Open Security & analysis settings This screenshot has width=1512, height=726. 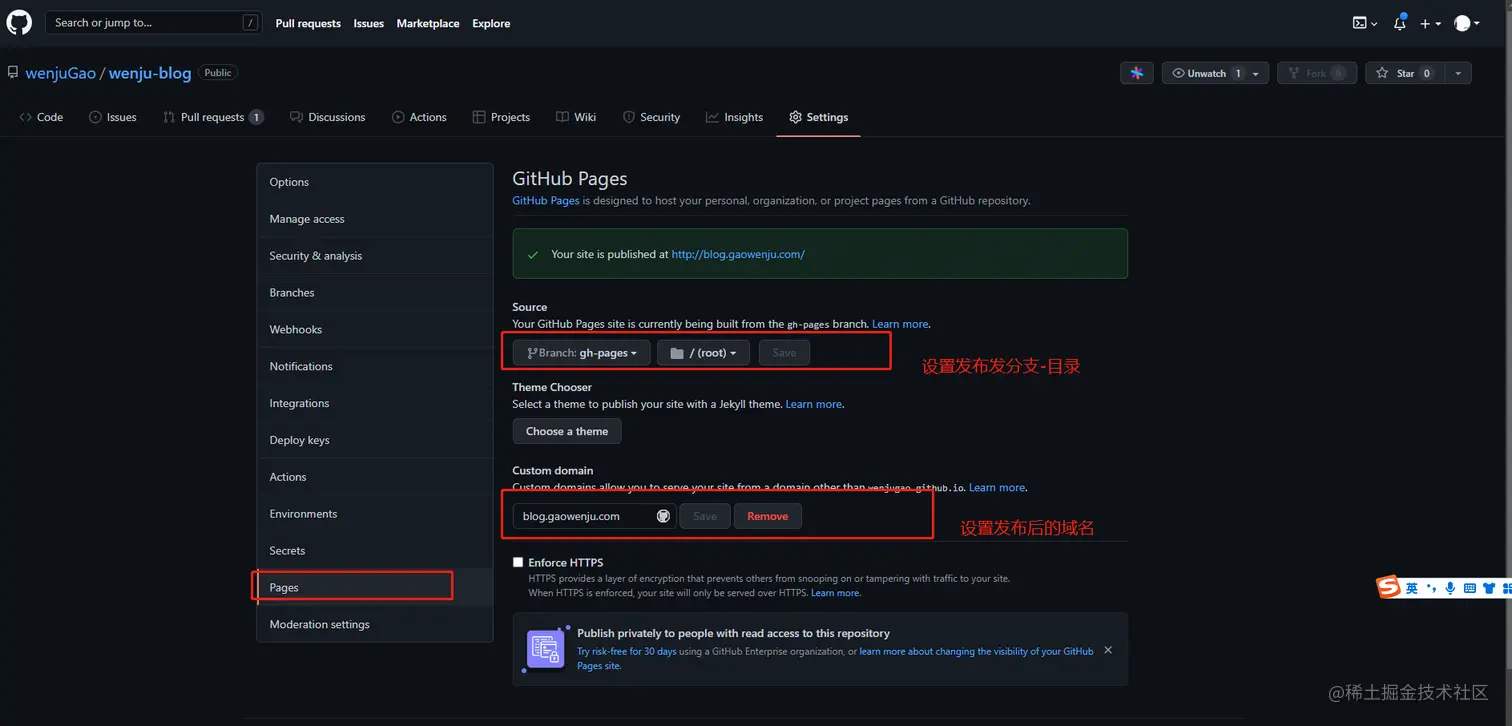tap(375, 256)
